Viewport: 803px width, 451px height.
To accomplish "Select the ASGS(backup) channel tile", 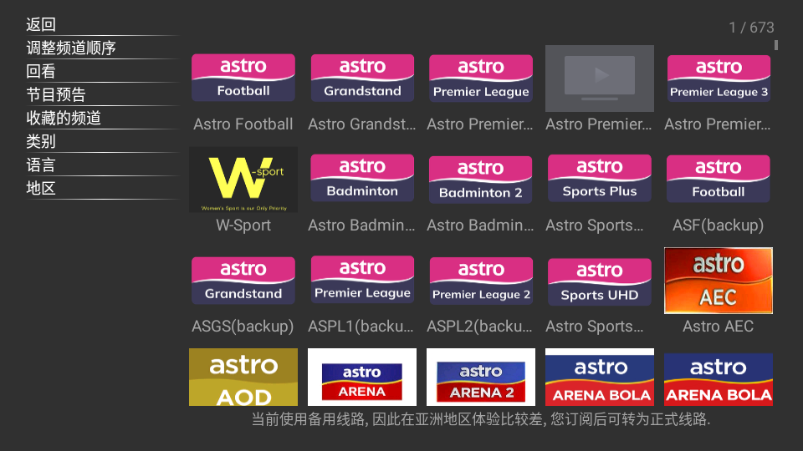I will tap(243, 281).
